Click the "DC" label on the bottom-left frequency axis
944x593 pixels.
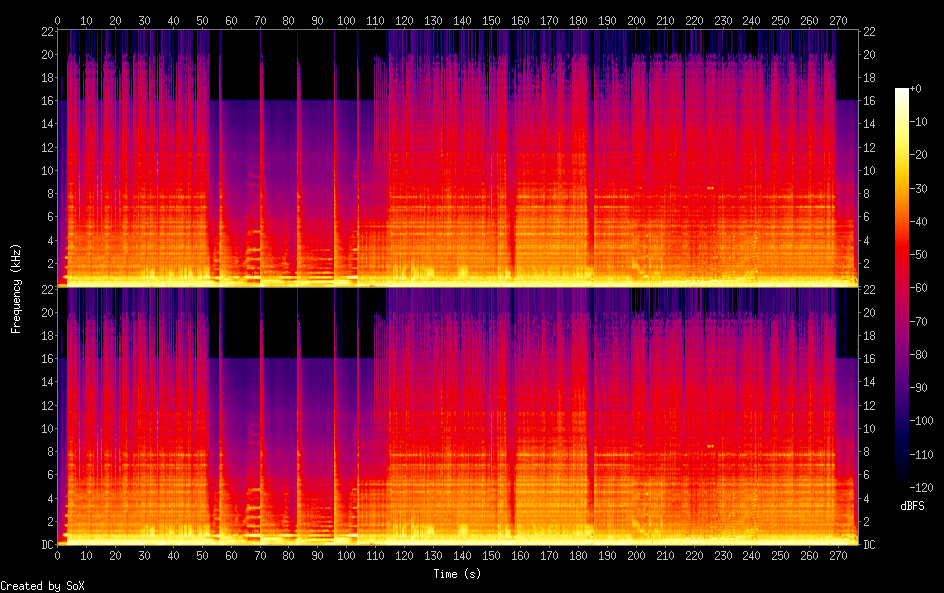click(47, 545)
